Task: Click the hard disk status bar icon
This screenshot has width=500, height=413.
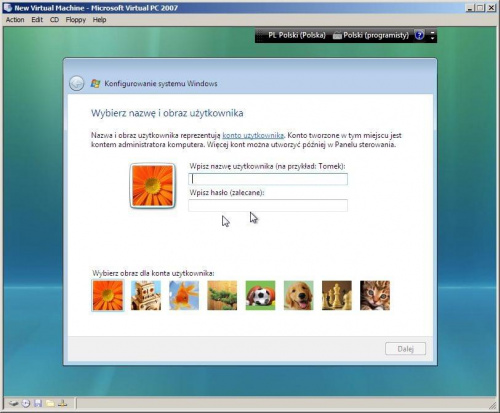Action: tap(13, 404)
